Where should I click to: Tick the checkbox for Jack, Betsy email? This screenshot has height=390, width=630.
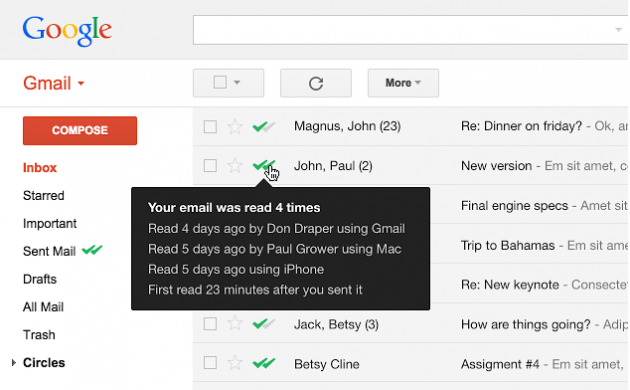[210, 324]
